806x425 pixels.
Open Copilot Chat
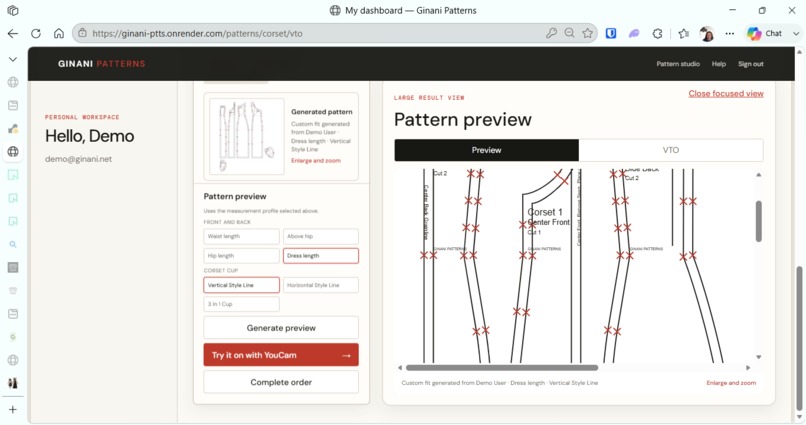pyautogui.click(x=765, y=33)
